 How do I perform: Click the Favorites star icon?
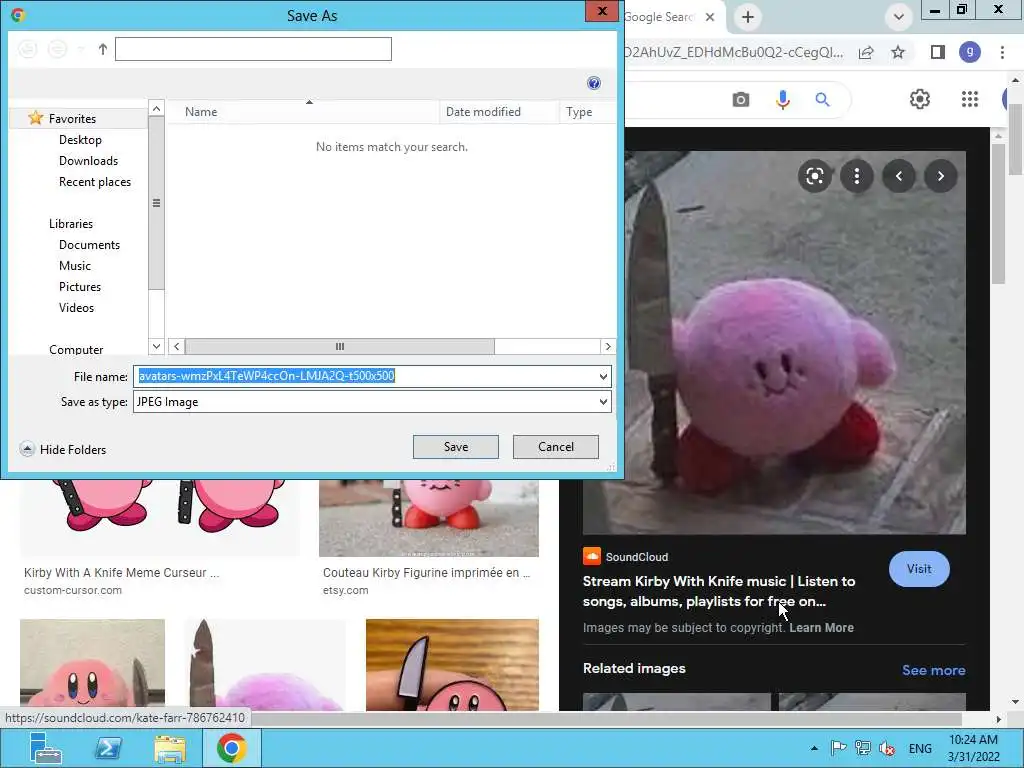coord(35,118)
